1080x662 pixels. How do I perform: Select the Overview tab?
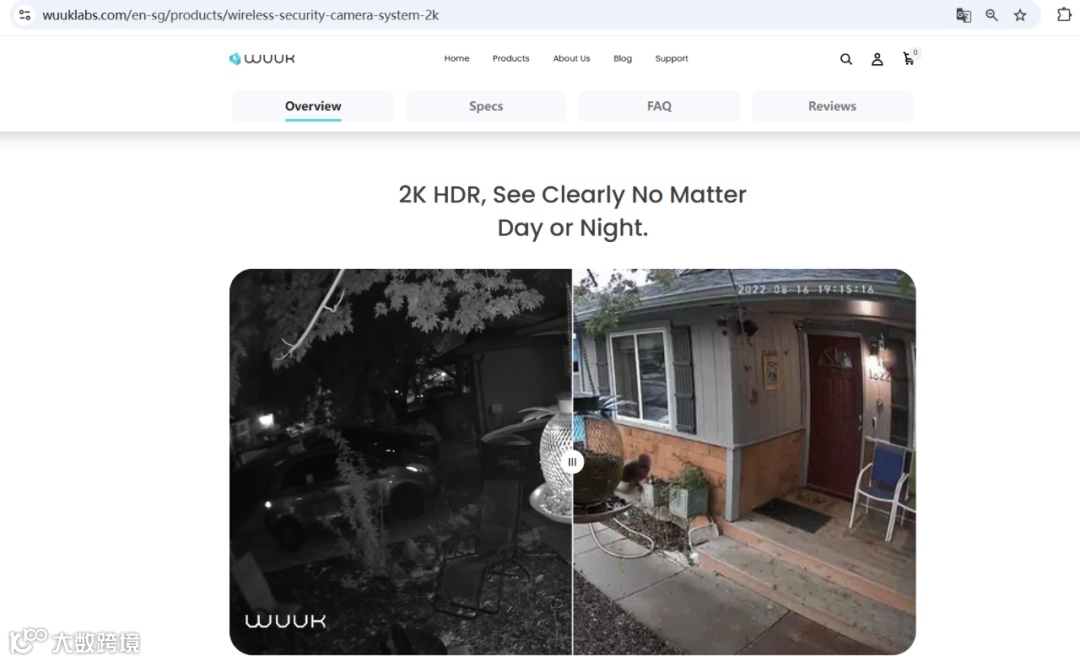coord(313,106)
